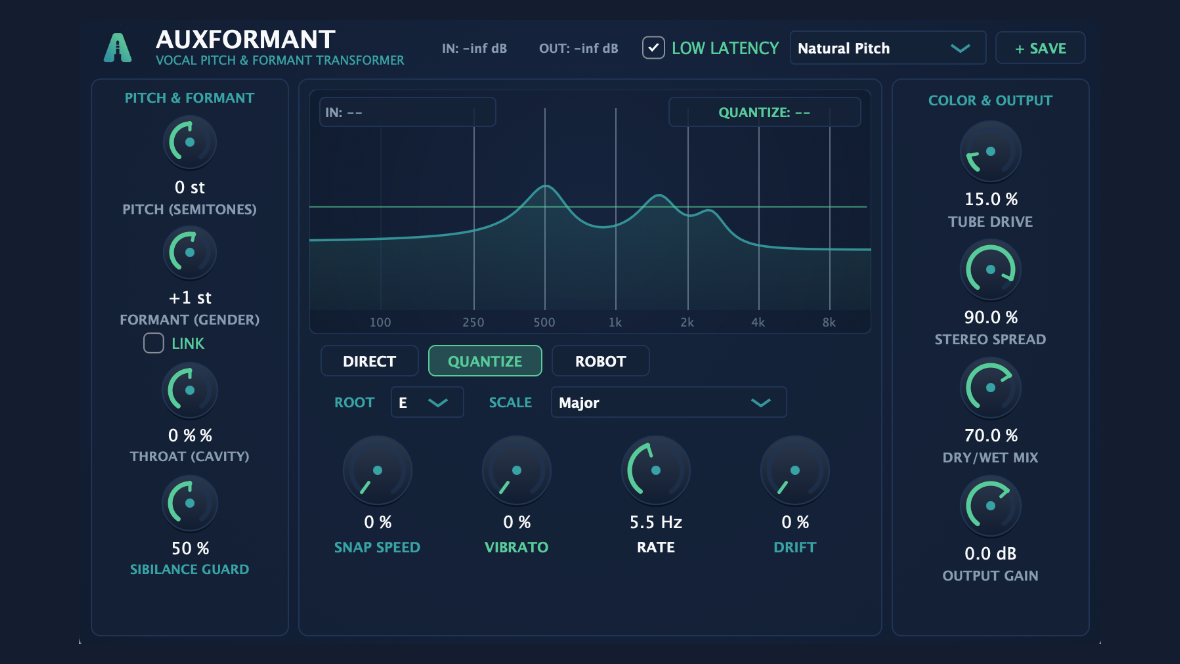Click the '0 % %' throat value
1180x664 pixels.
190,435
